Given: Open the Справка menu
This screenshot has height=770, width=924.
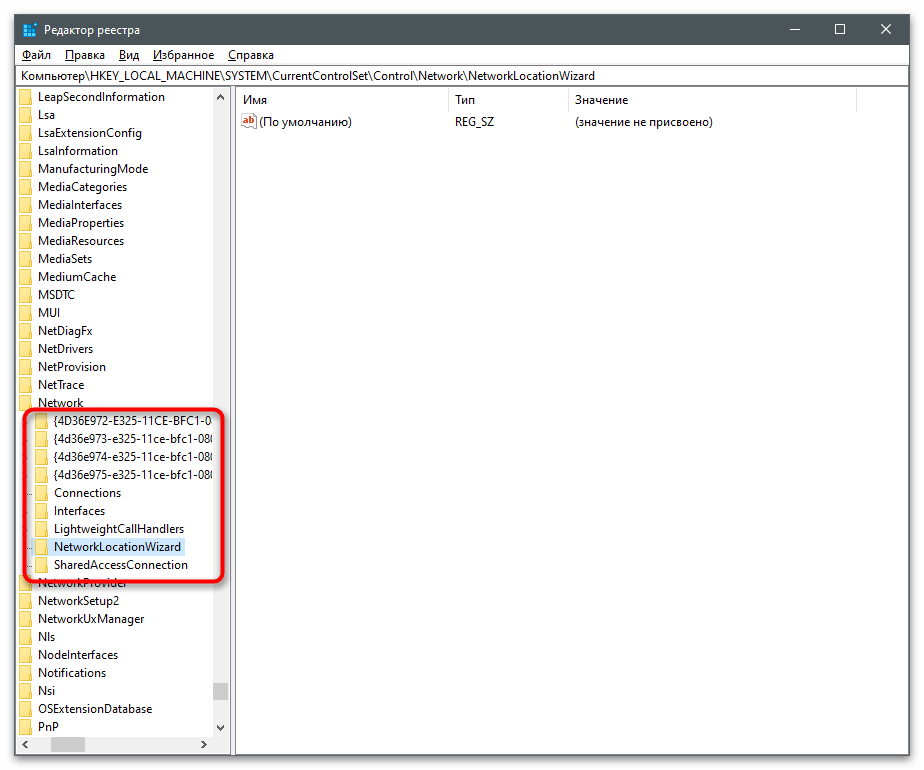Looking at the screenshot, I should [x=250, y=55].
